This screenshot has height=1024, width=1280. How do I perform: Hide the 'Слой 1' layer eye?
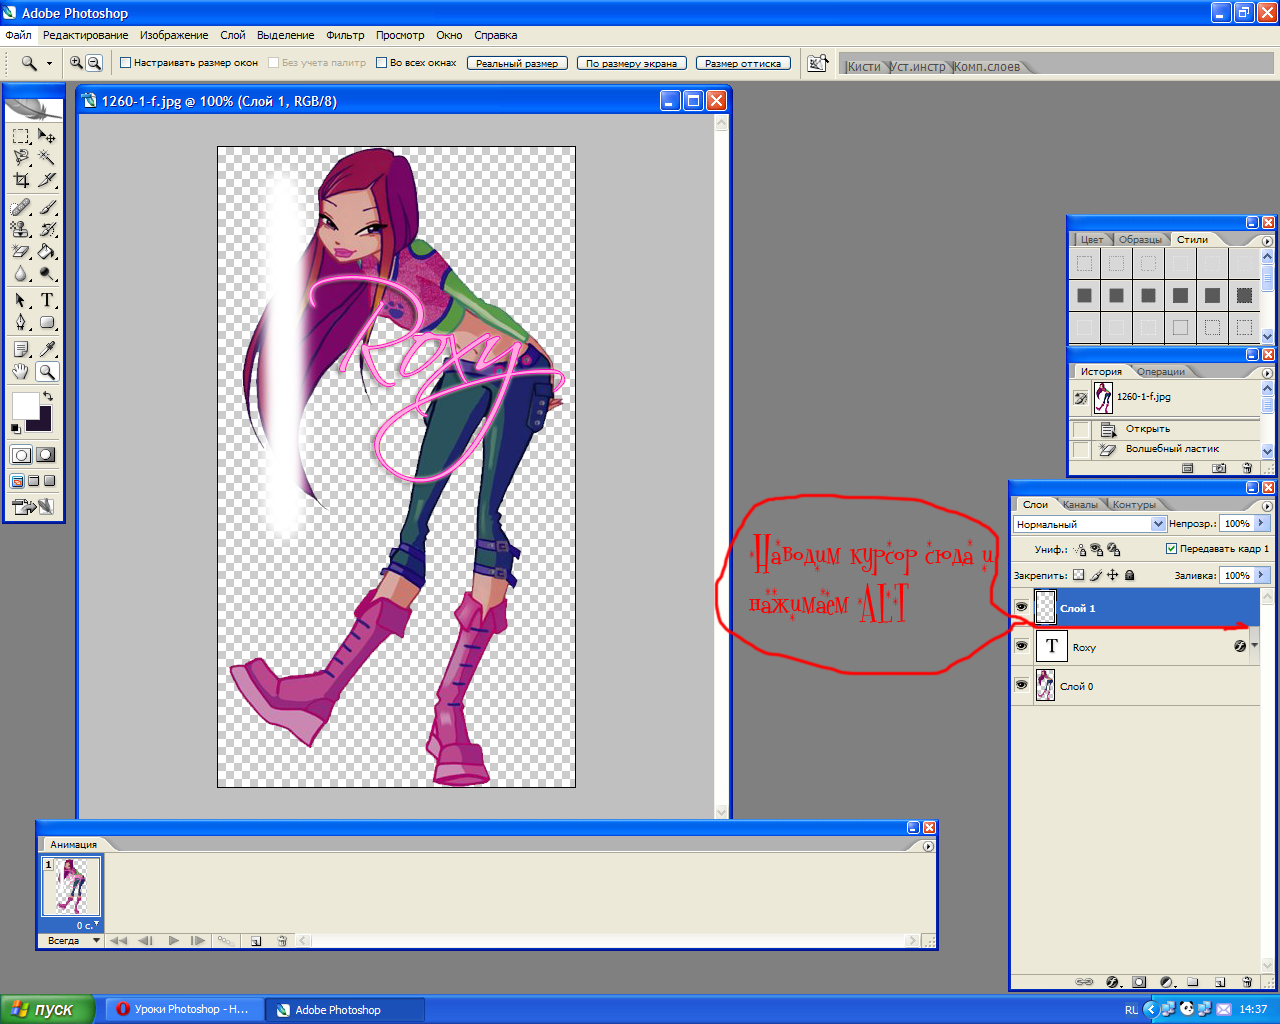[x=1021, y=607]
